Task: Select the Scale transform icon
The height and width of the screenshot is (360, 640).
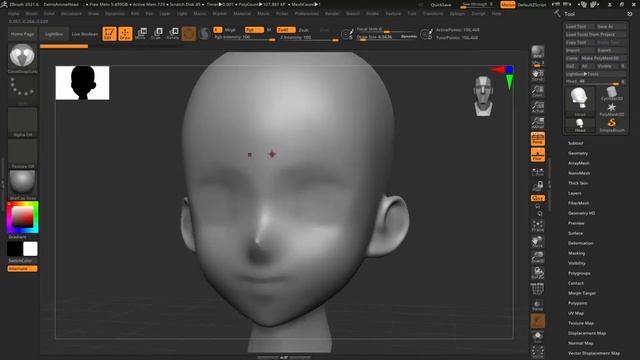Action: coord(157,33)
